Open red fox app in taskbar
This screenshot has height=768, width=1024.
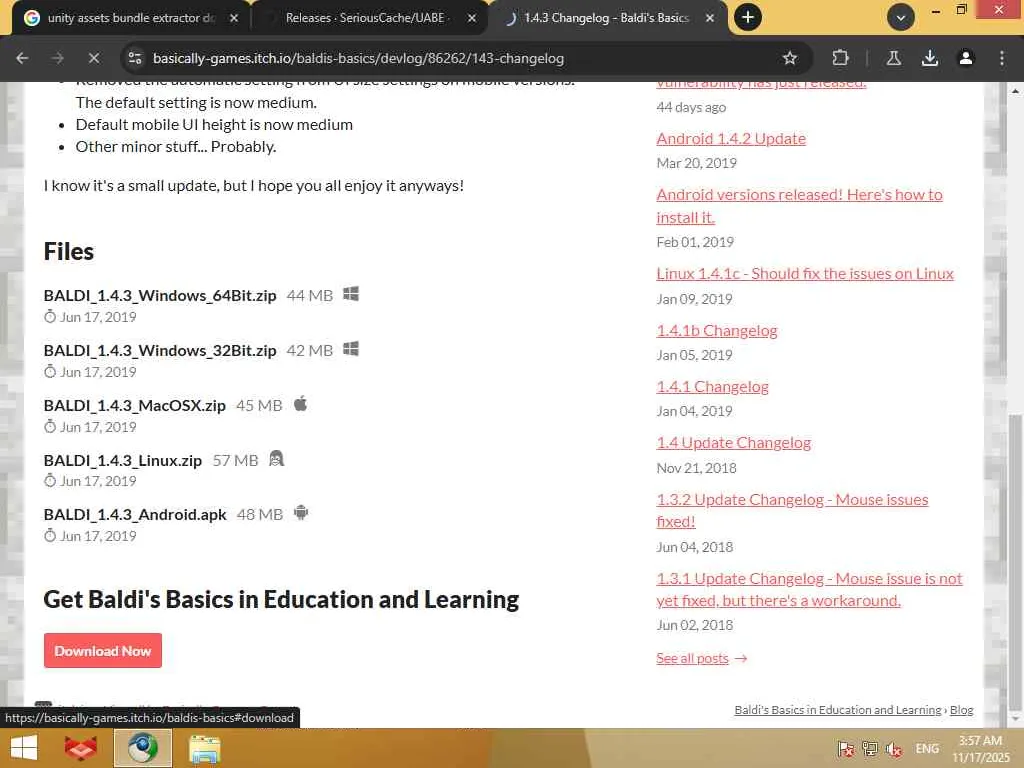point(80,748)
